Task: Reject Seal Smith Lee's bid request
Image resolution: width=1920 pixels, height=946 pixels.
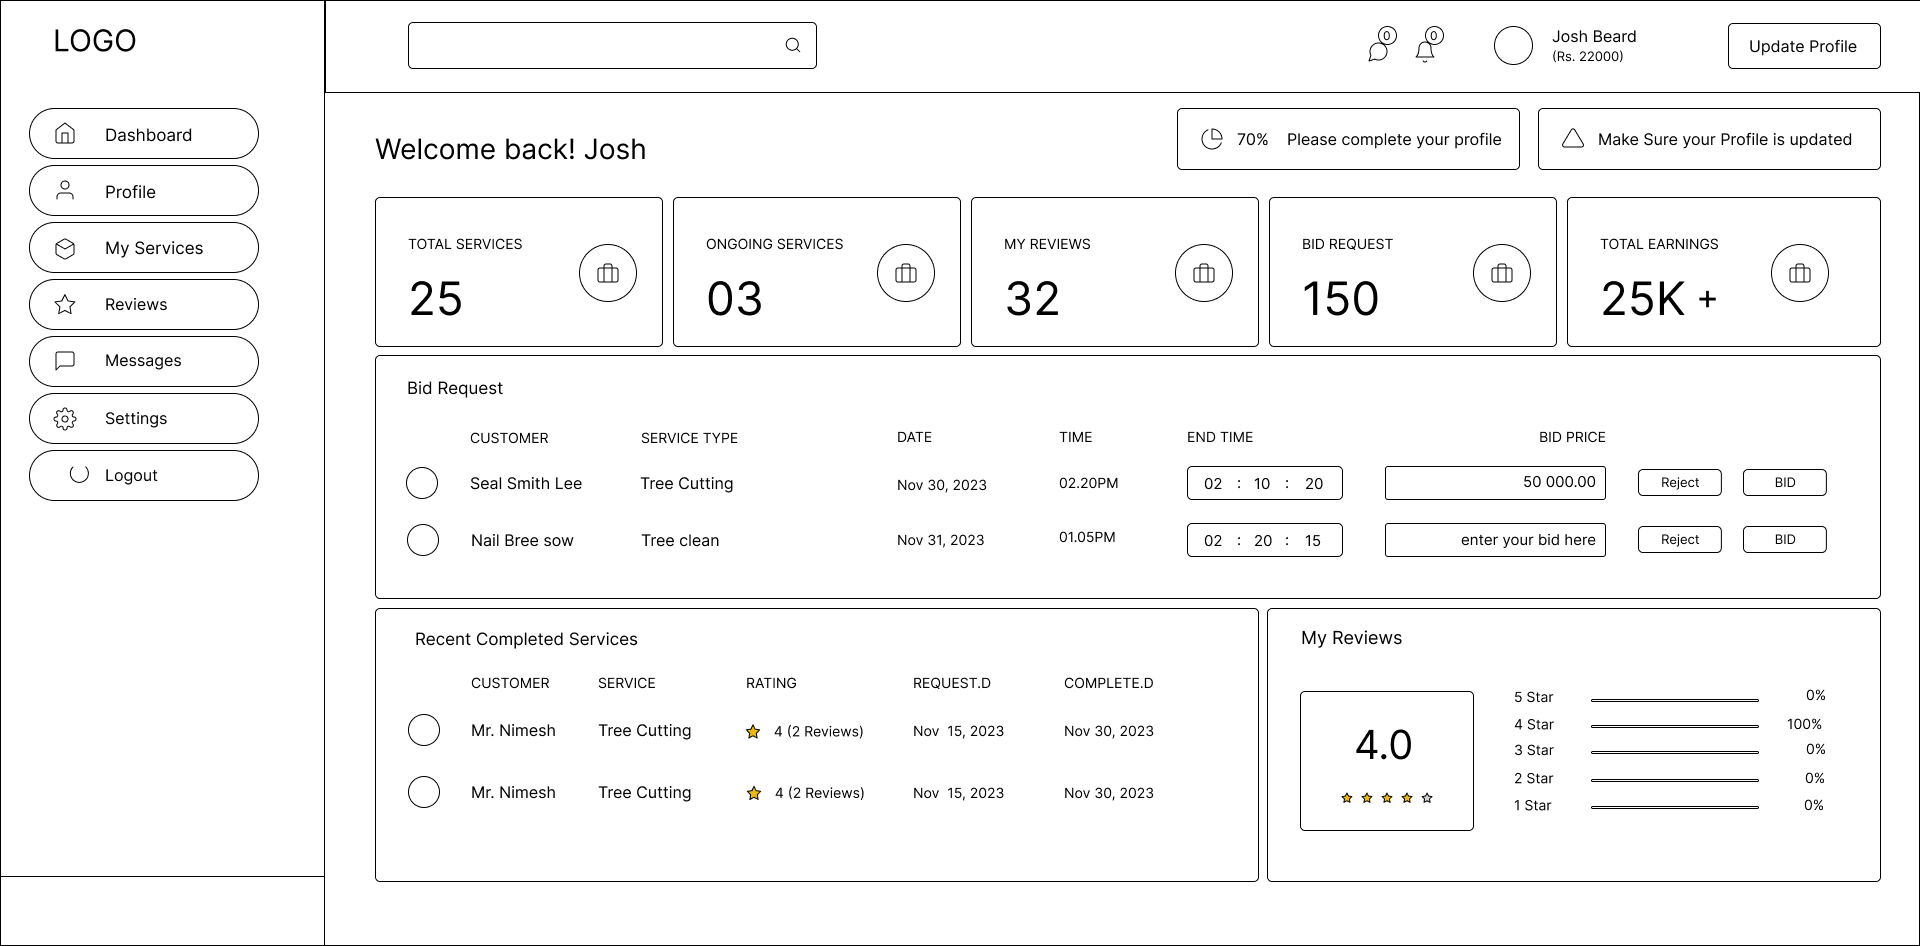Action: tap(1680, 482)
